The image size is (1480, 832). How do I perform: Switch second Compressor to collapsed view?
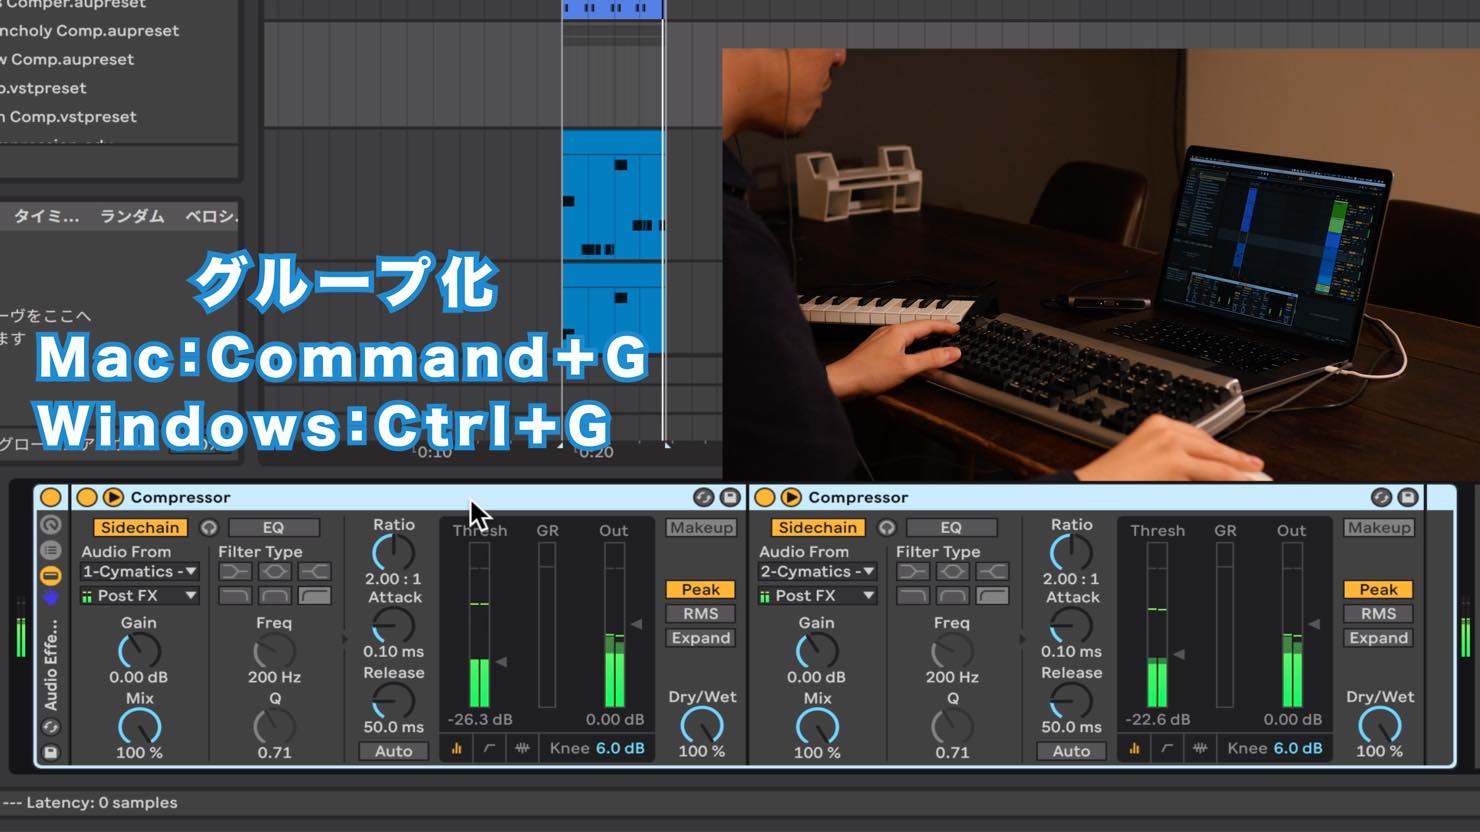coord(1135,748)
